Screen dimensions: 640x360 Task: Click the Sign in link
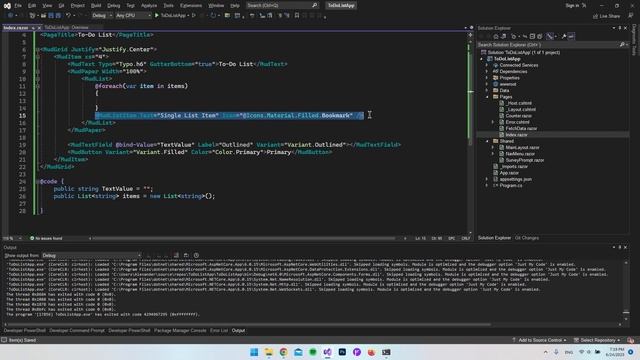pos(572,6)
